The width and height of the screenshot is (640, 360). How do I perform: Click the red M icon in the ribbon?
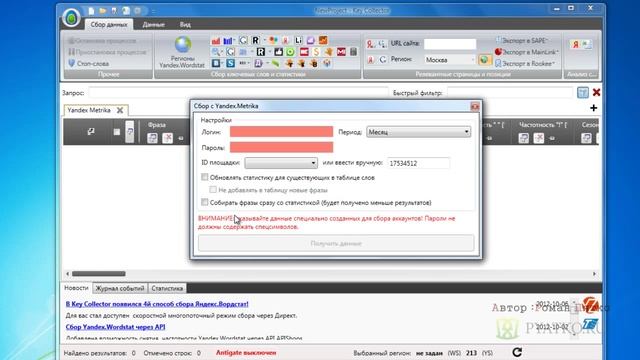pos(341,52)
